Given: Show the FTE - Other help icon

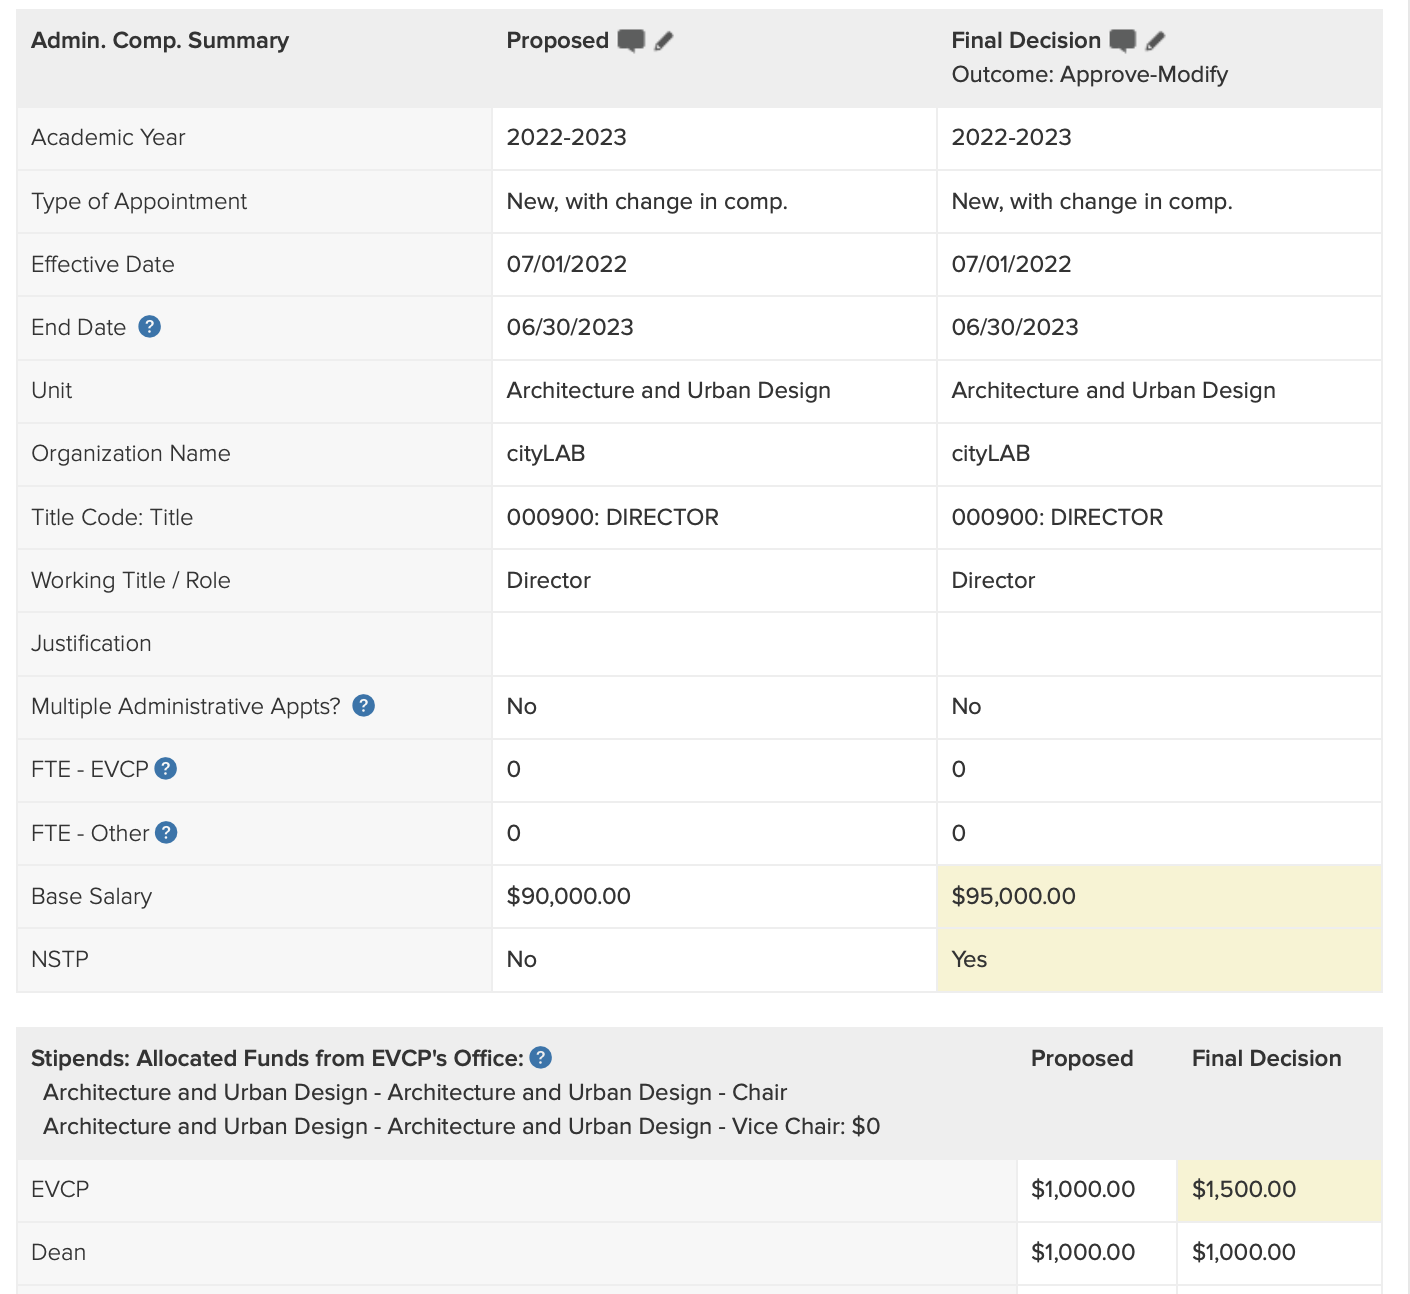Looking at the screenshot, I should click(x=167, y=833).
